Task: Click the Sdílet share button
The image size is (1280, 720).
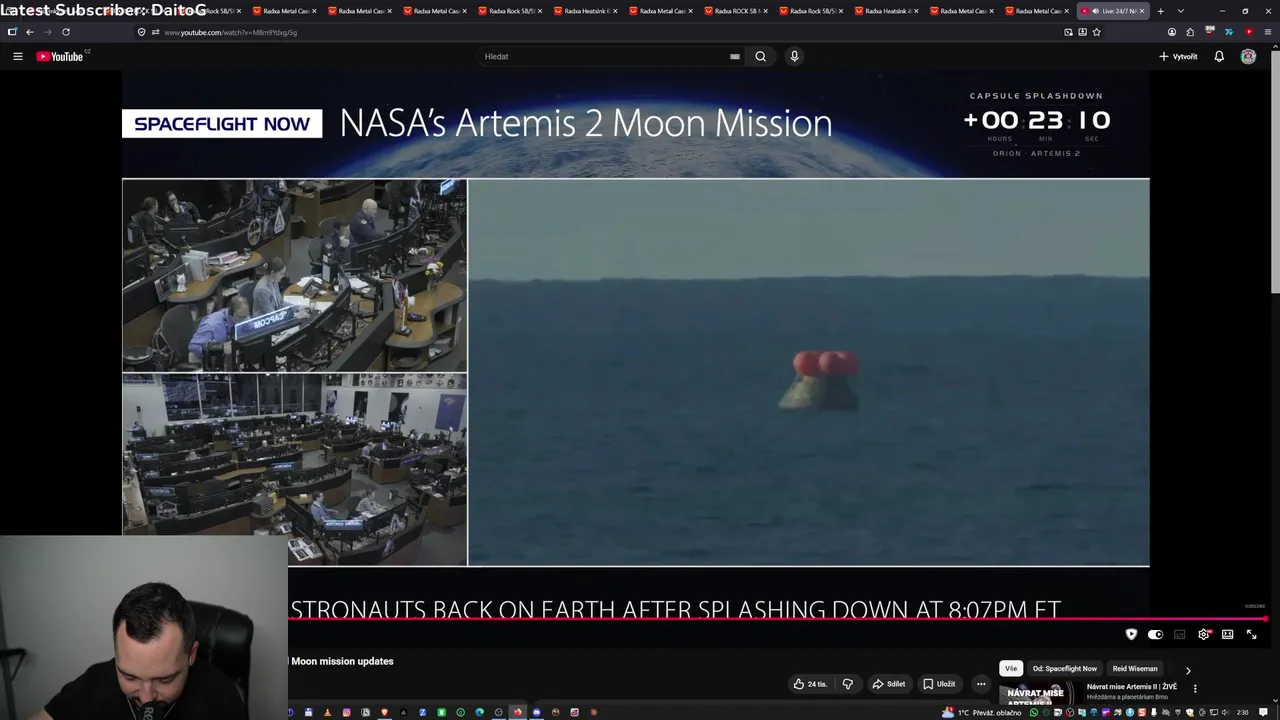Action: tap(888, 684)
